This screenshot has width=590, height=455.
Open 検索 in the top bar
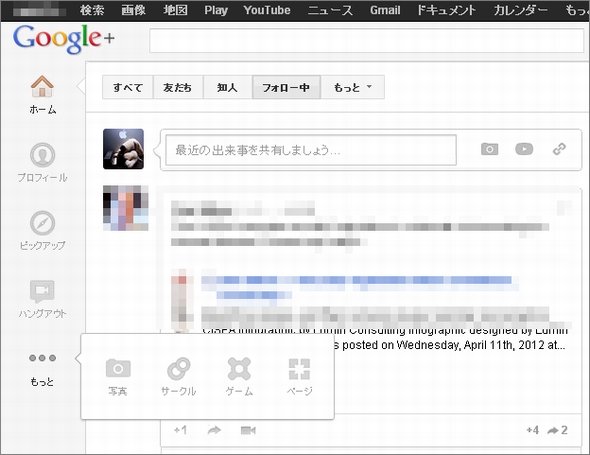coord(92,10)
